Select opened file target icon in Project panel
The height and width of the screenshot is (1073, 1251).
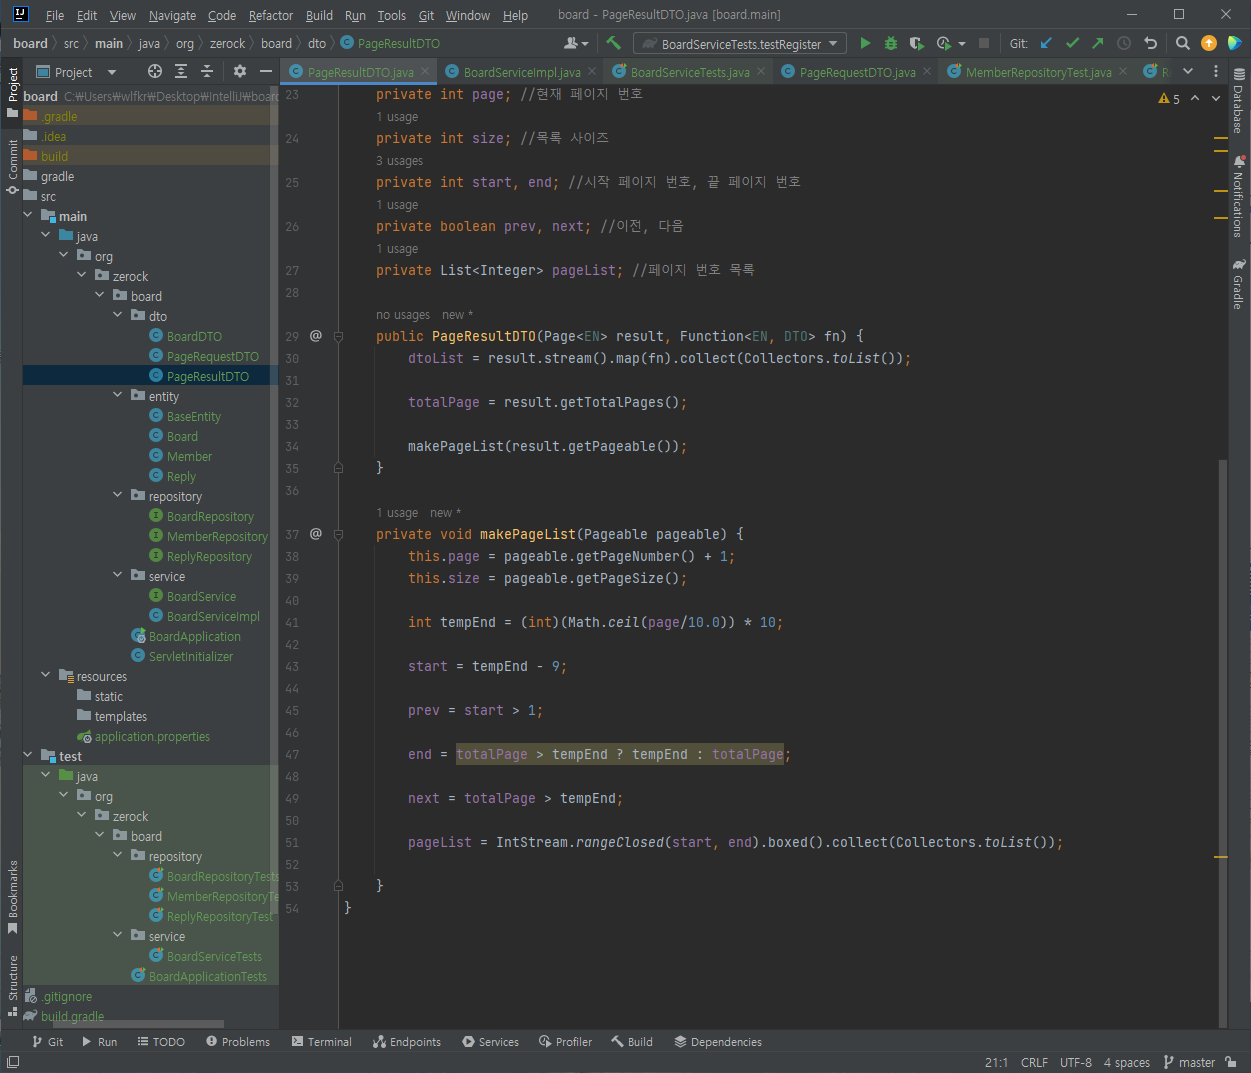tap(154, 71)
